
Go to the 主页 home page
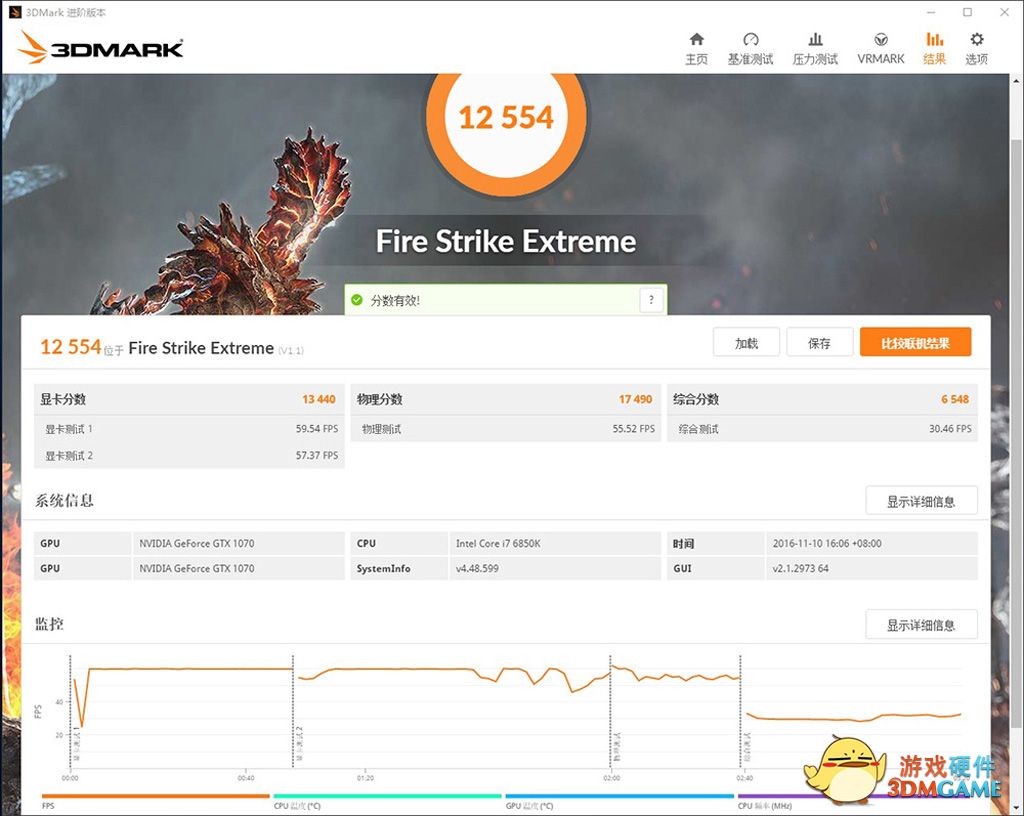696,49
